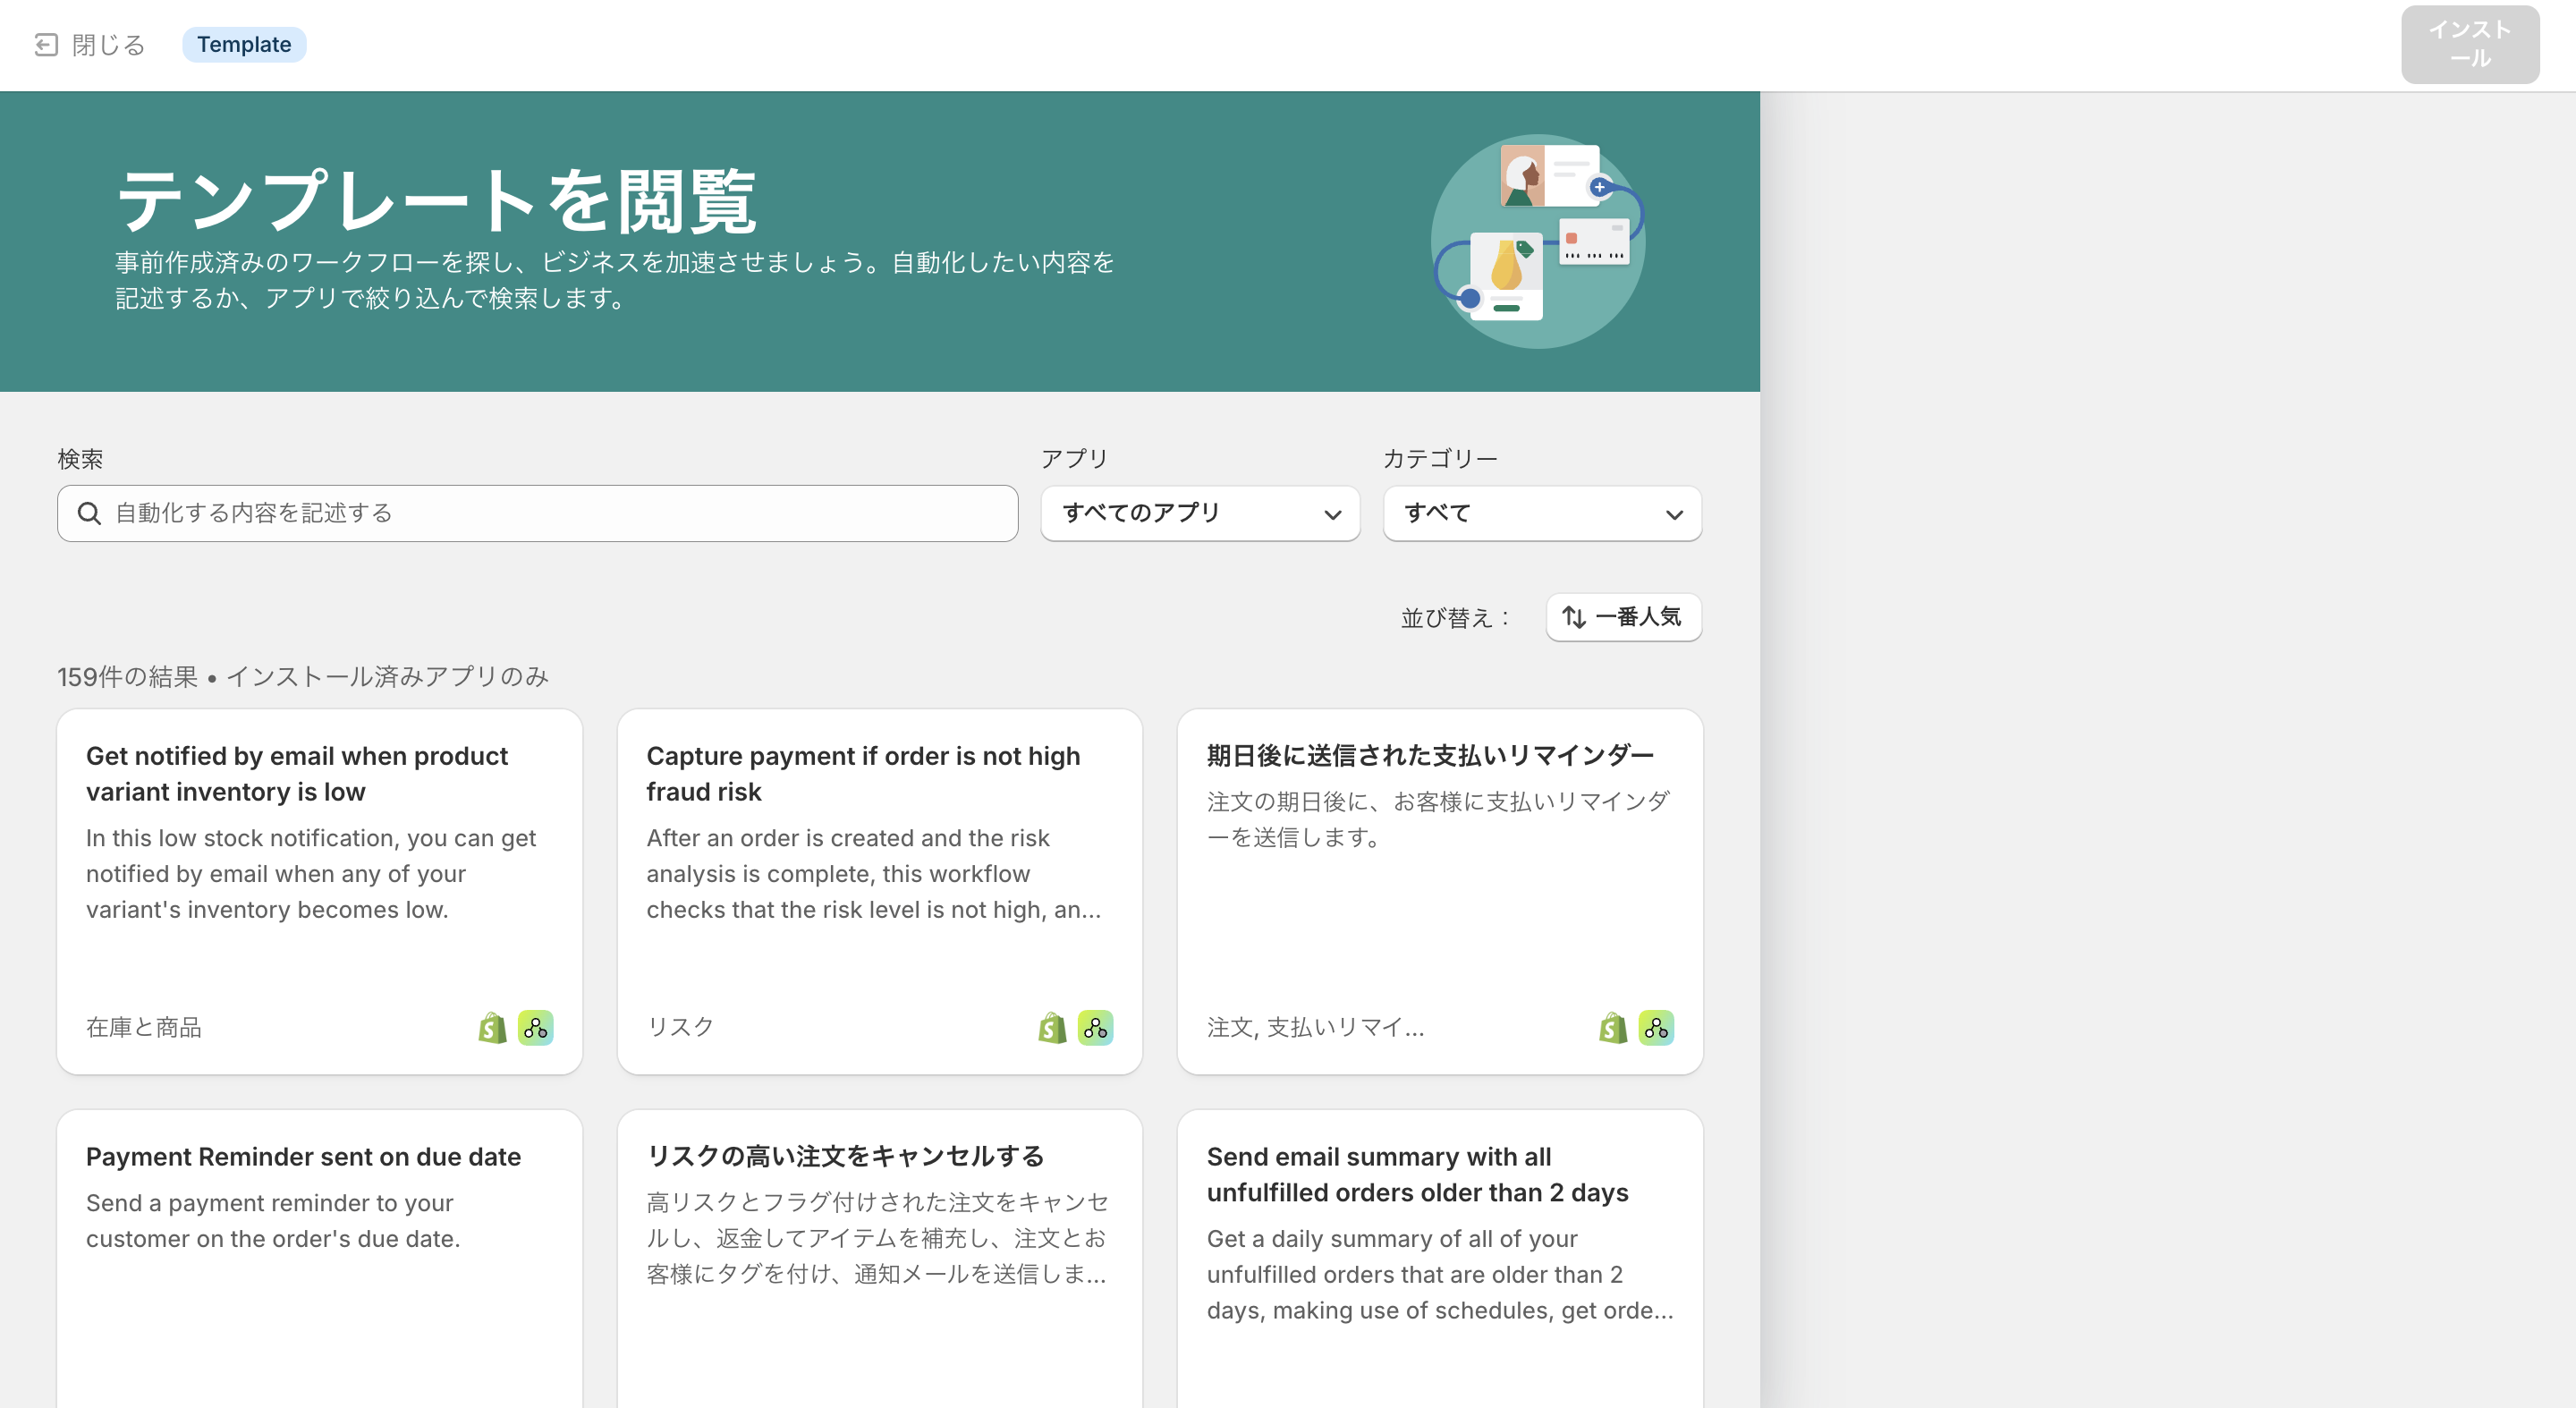The height and width of the screenshot is (1408, 2576).
Task: Click the インストール button
Action: [x=2469, y=44]
